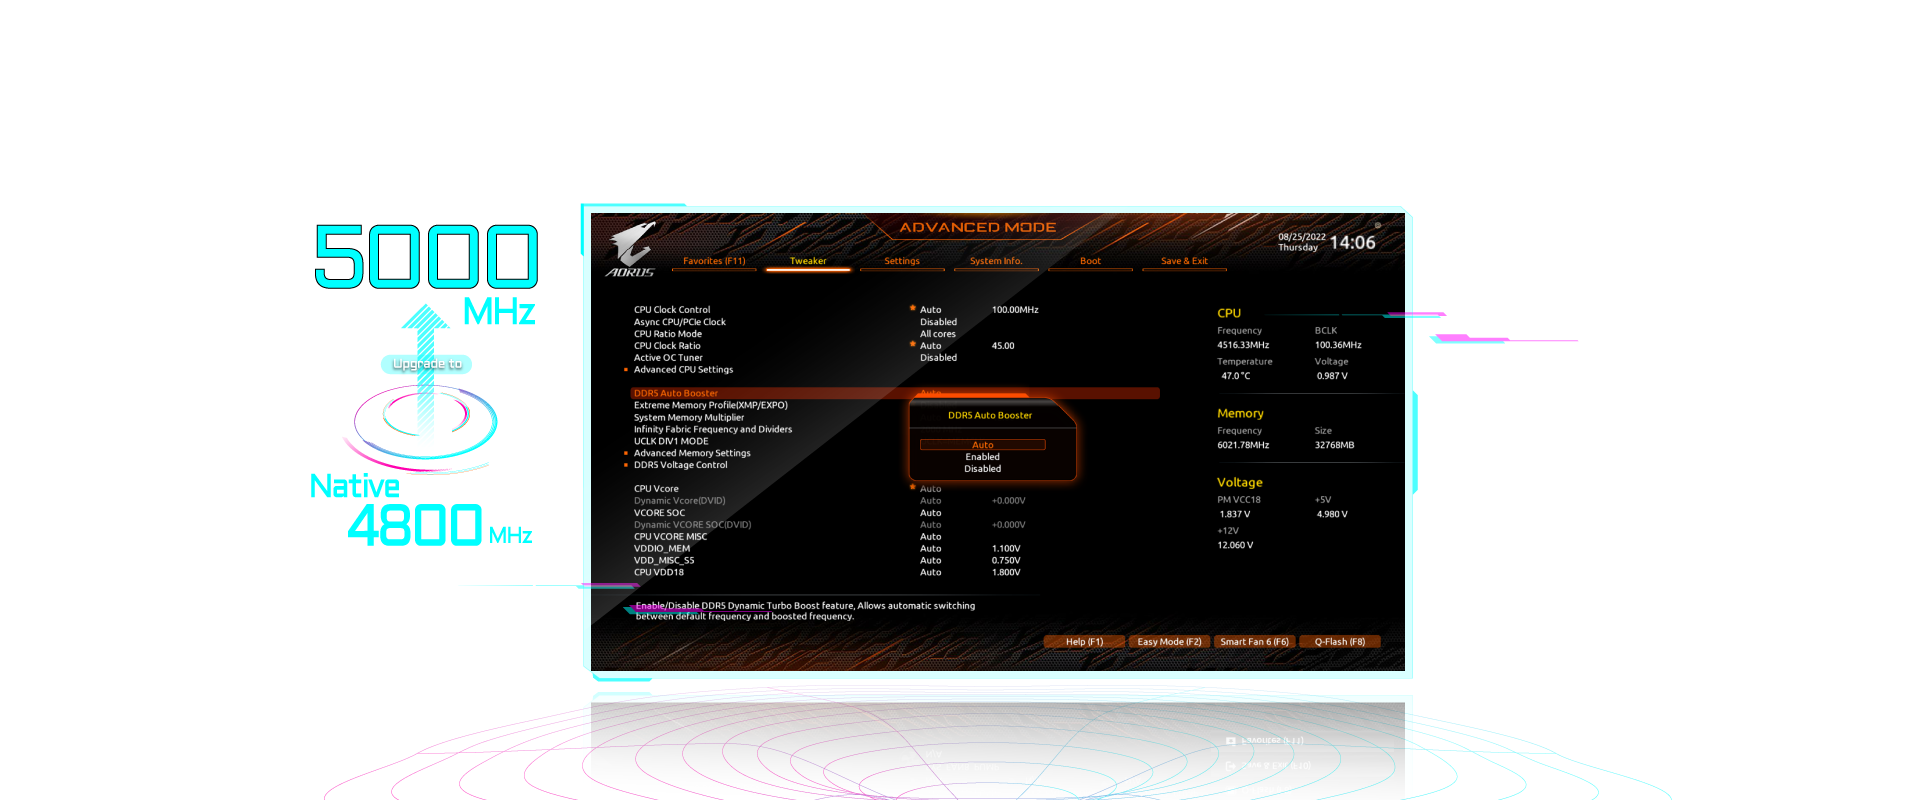Click the 14:06 clock display
The width and height of the screenshot is (1920, 800).
point(1352,243)
